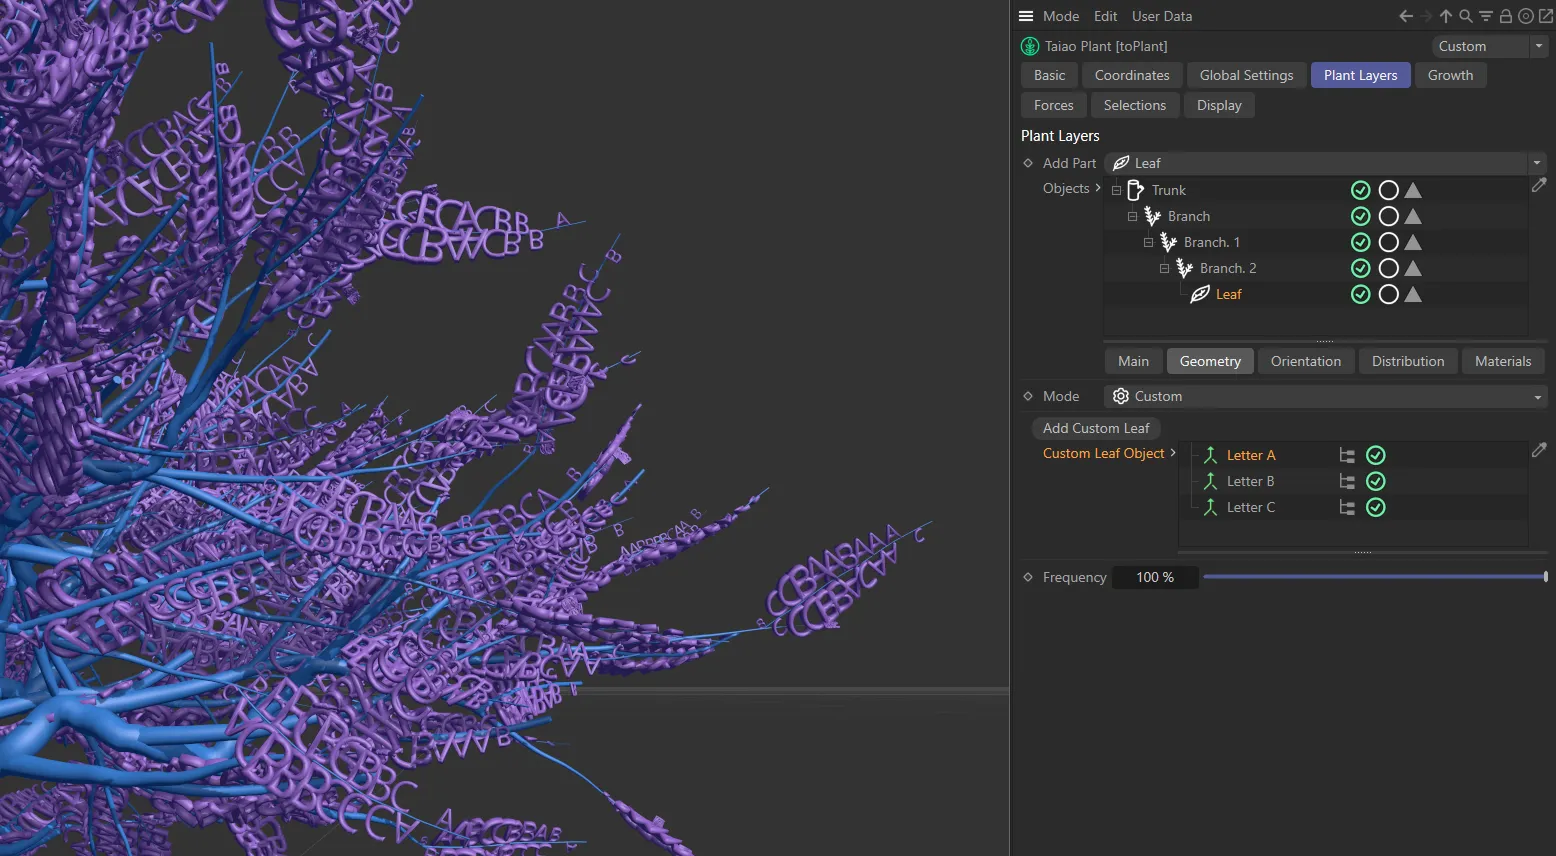Open the search magnifier in the top toolbar
This screenshot has height=856, width=1556.
(x=1465, y=16)
